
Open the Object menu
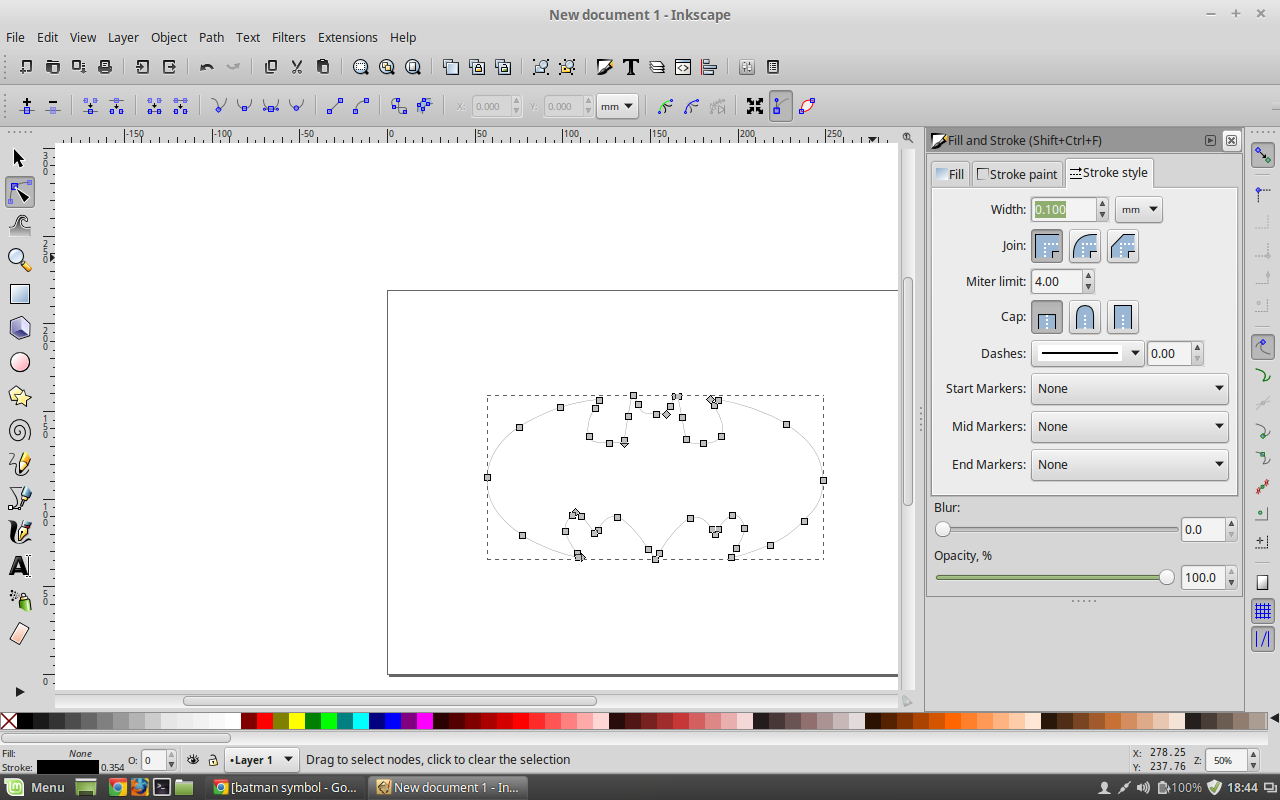click(x=169, y=37)
